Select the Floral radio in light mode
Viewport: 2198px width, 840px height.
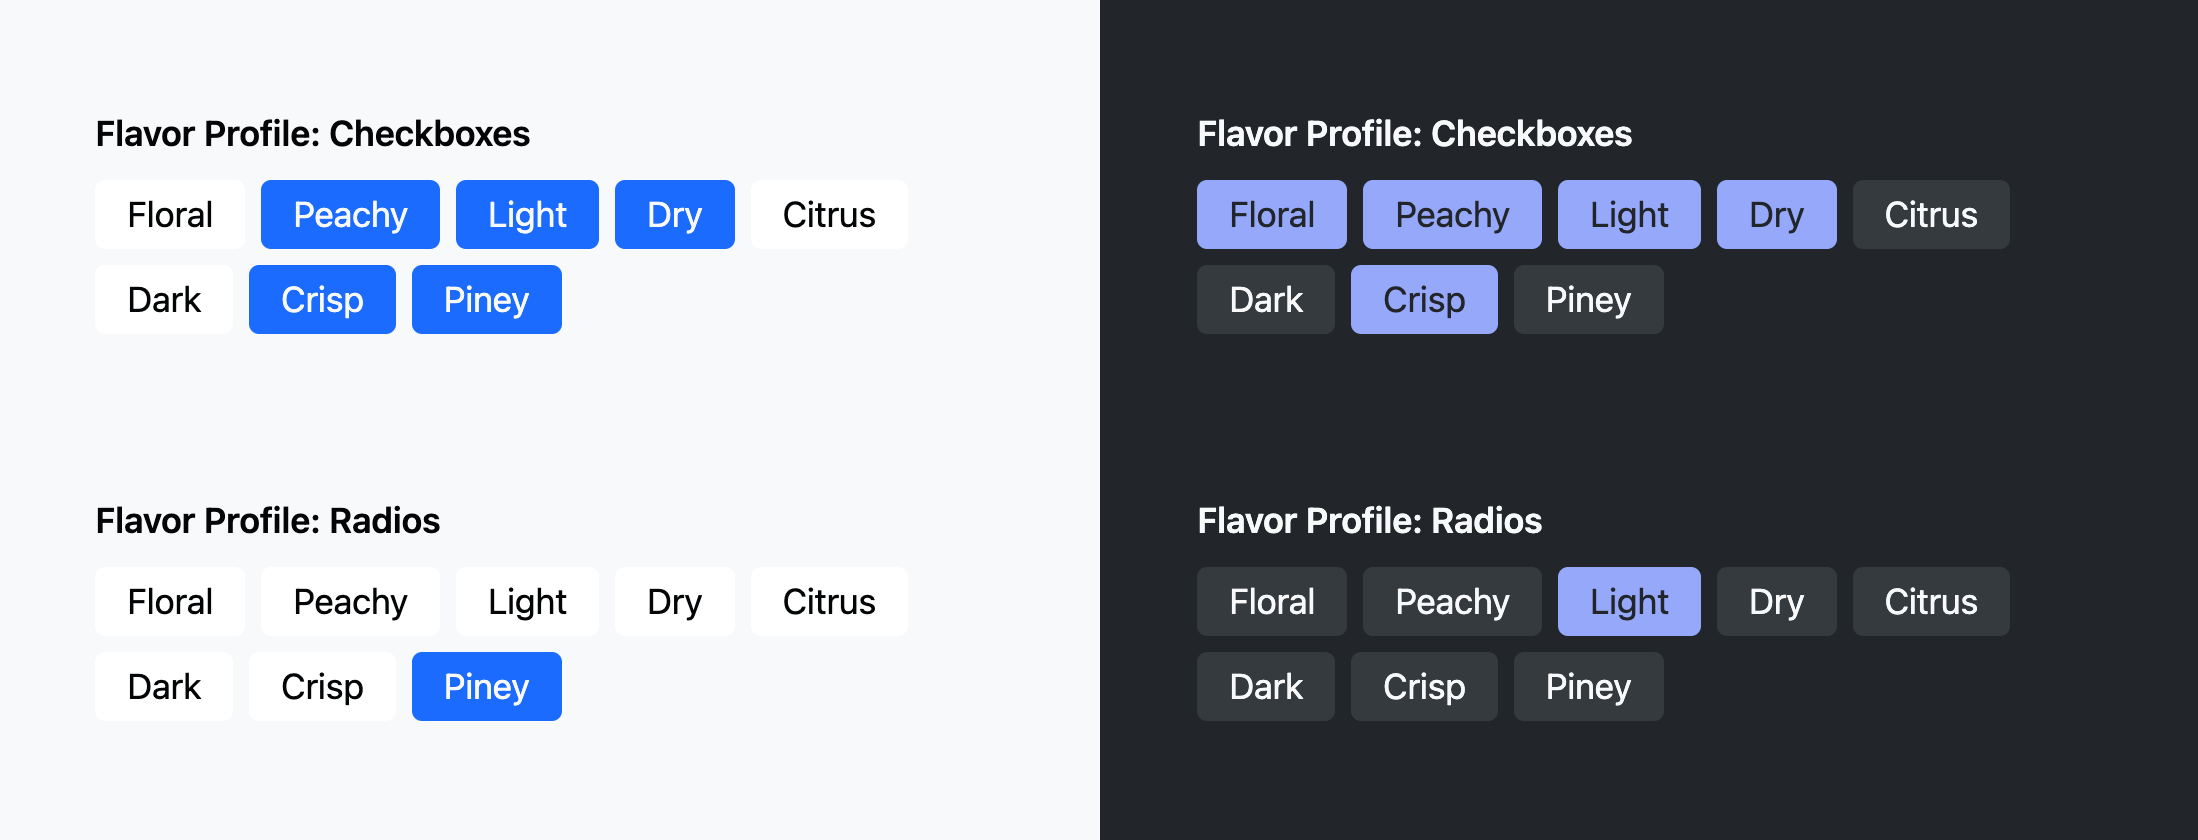pyautogui.click(x=169, y=601)
